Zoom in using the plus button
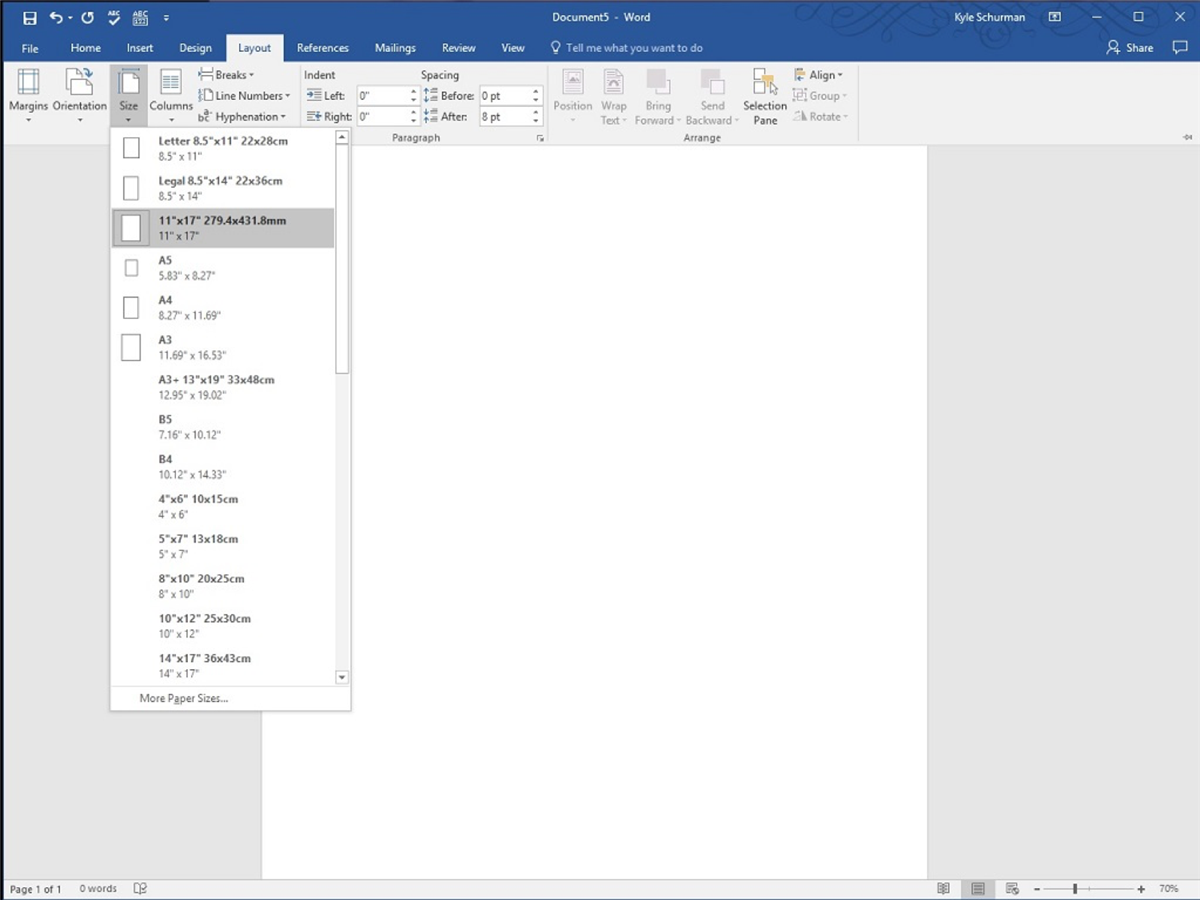Viewport: 1200px width, 900px height. [1140, 888]
